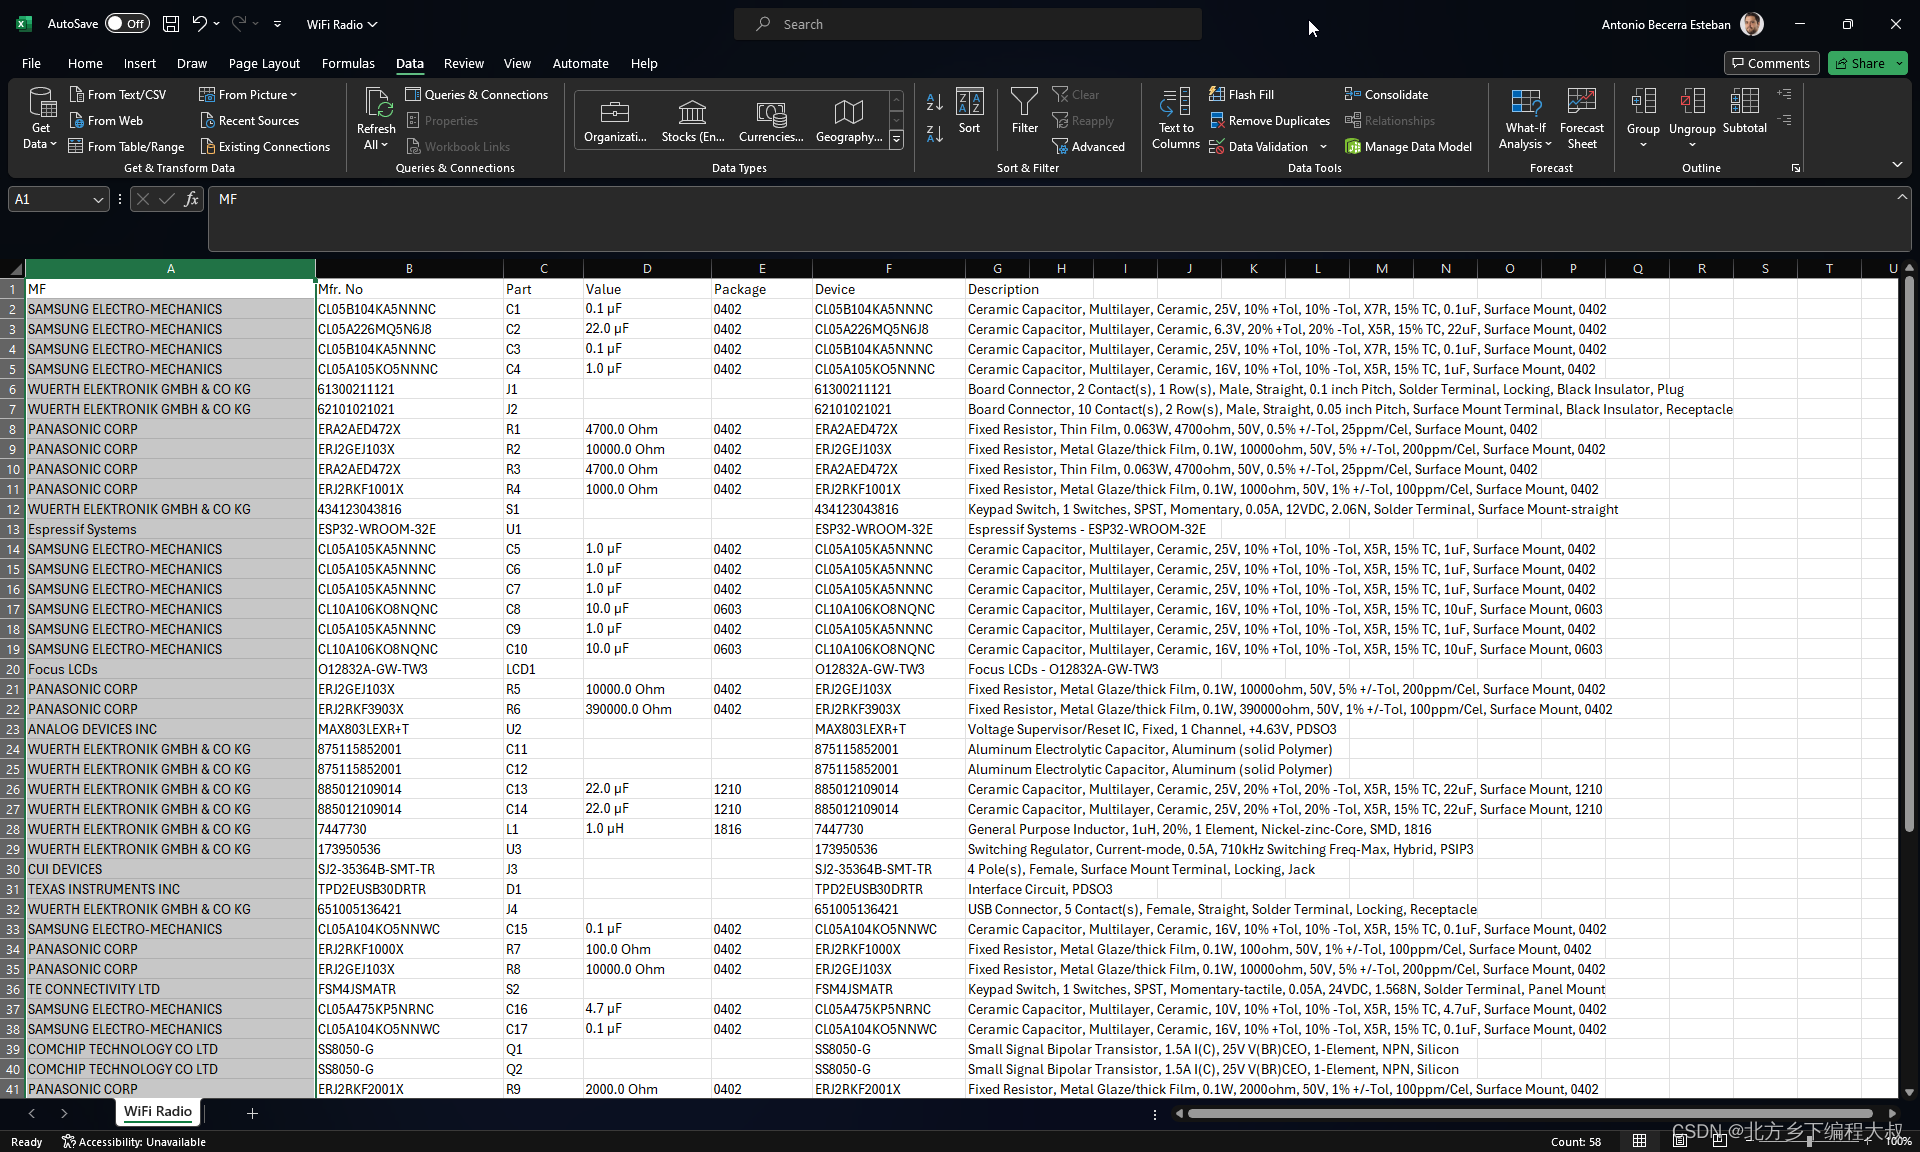Screen dimensions: 1920x1152
Task: Expand the What-If Analysis menu
Action: pyautogui.click(x=1525, y=128)
